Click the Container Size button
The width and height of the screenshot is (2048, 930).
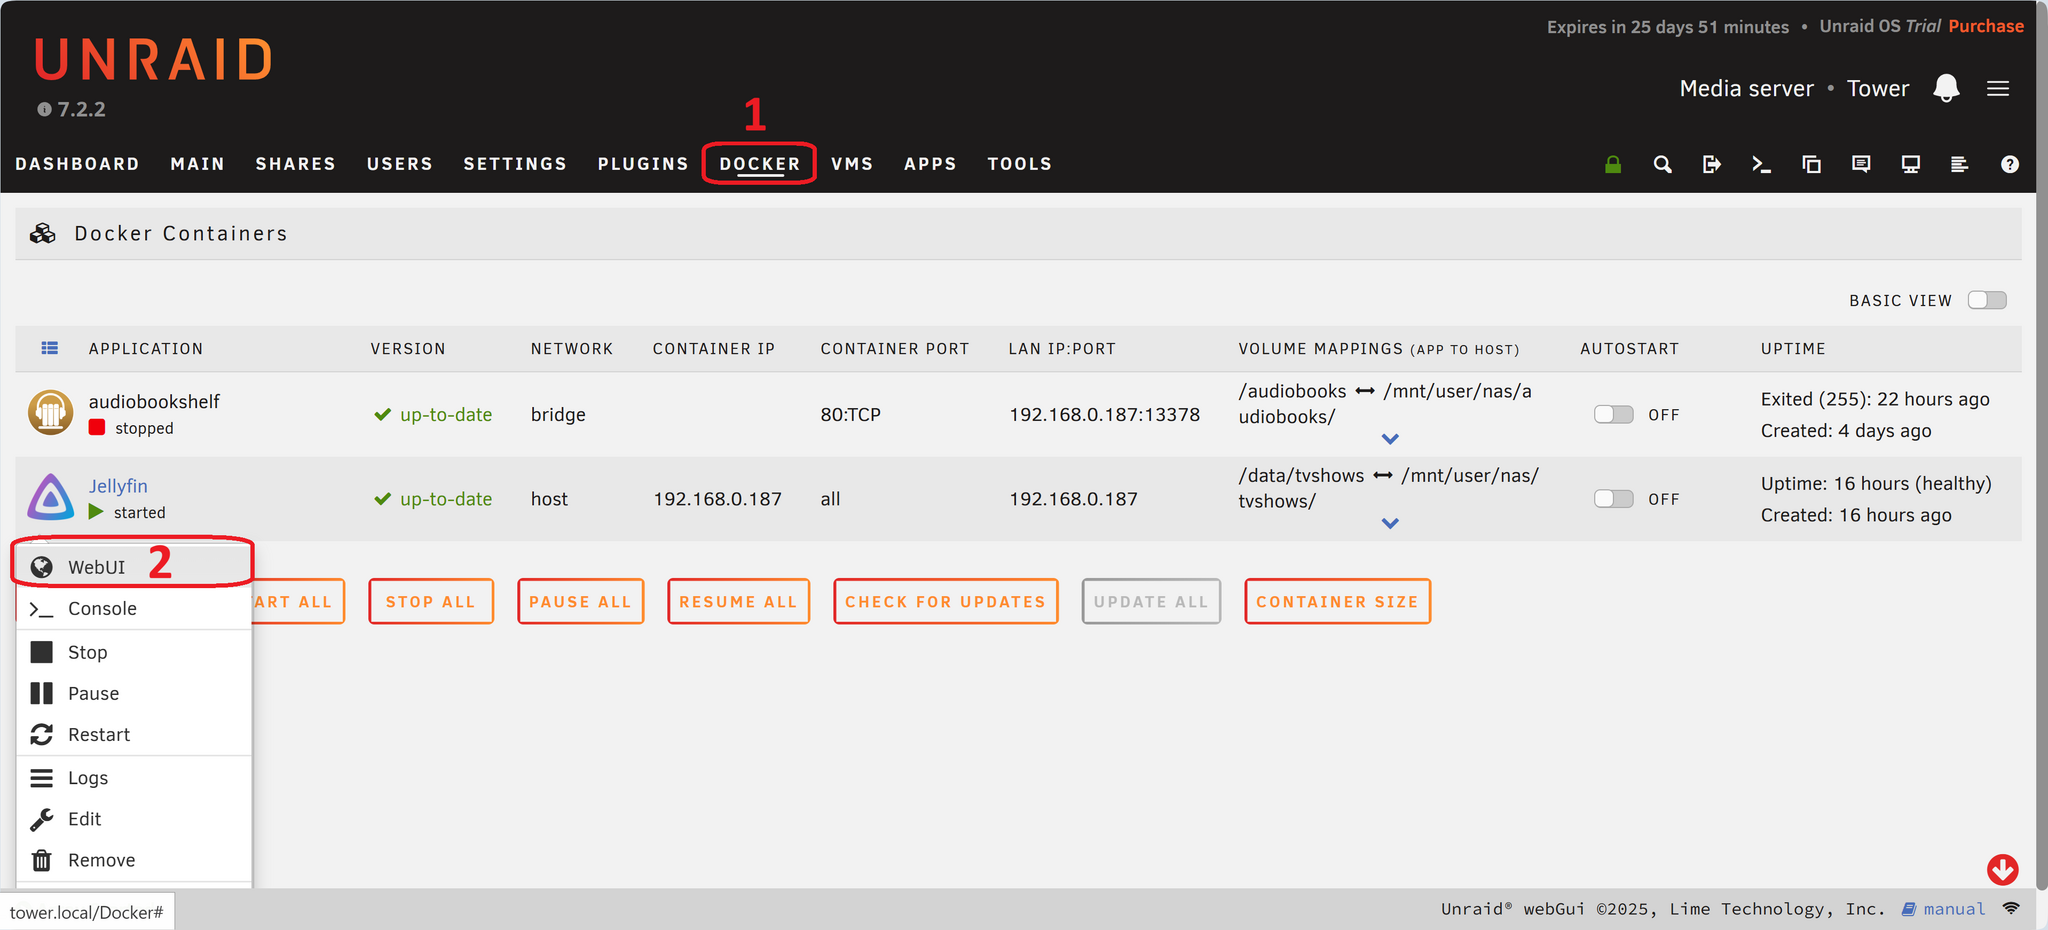tap(1337, 601)
